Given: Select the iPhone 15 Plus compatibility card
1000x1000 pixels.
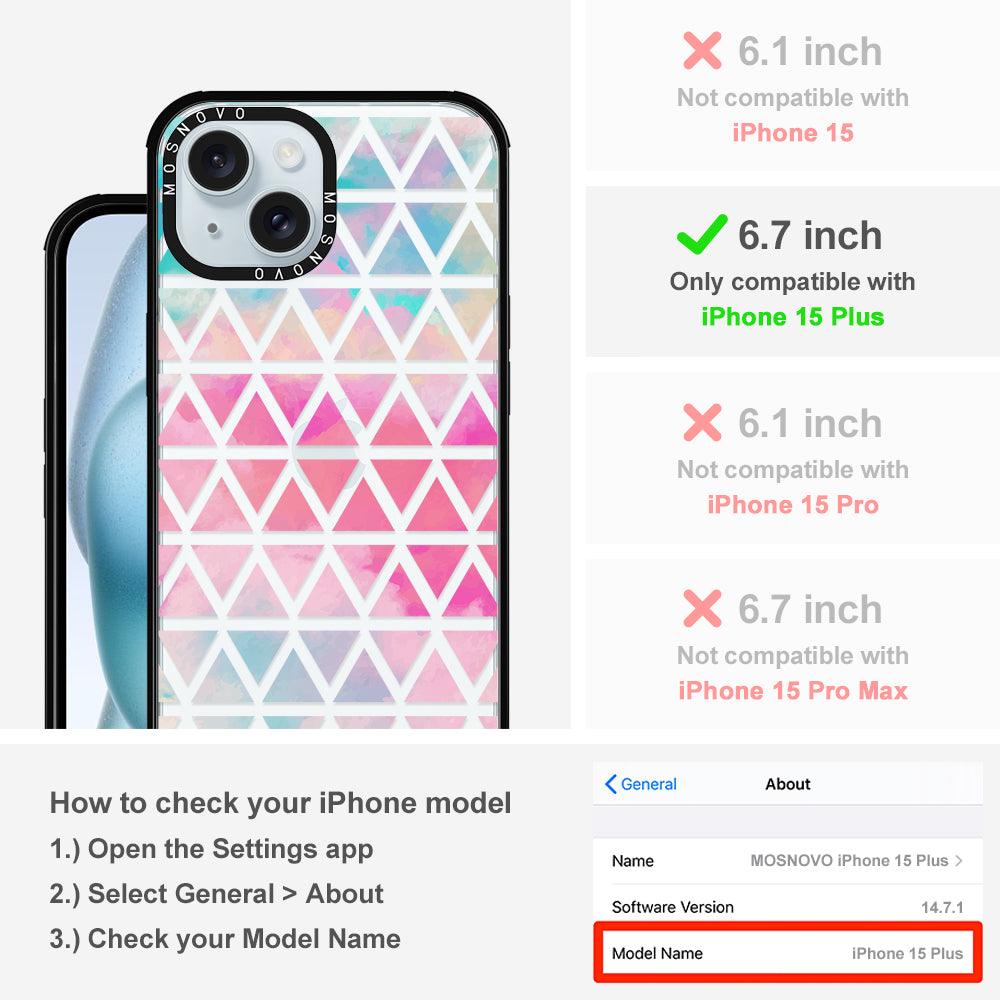Looking at the screenshot, I should point(792,272).
